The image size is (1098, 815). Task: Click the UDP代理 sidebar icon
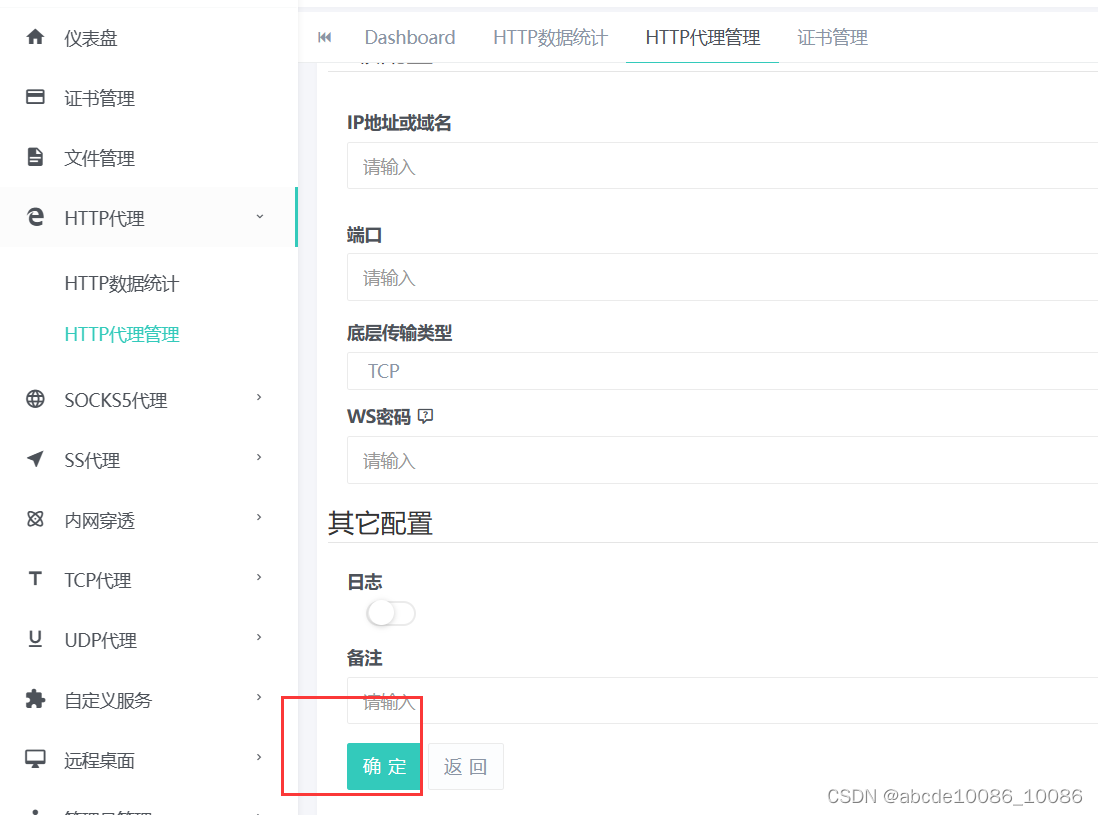click(x=35, y=639)
